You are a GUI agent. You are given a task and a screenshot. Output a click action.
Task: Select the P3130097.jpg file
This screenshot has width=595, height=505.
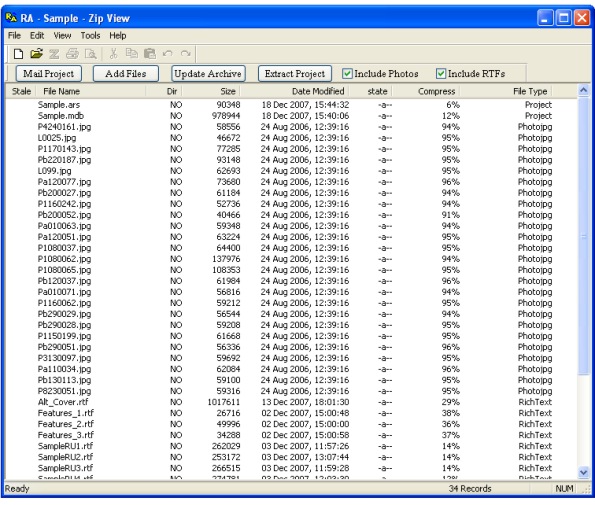[64, 358]
